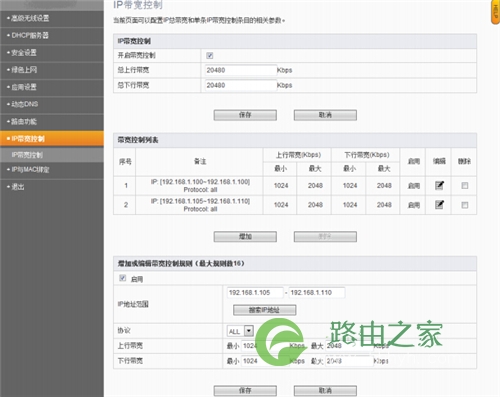Edit bandwidth rule 1 with pencil icon
Image resolution: width=500 pixels, height=397 pixels.
[439, 185]
